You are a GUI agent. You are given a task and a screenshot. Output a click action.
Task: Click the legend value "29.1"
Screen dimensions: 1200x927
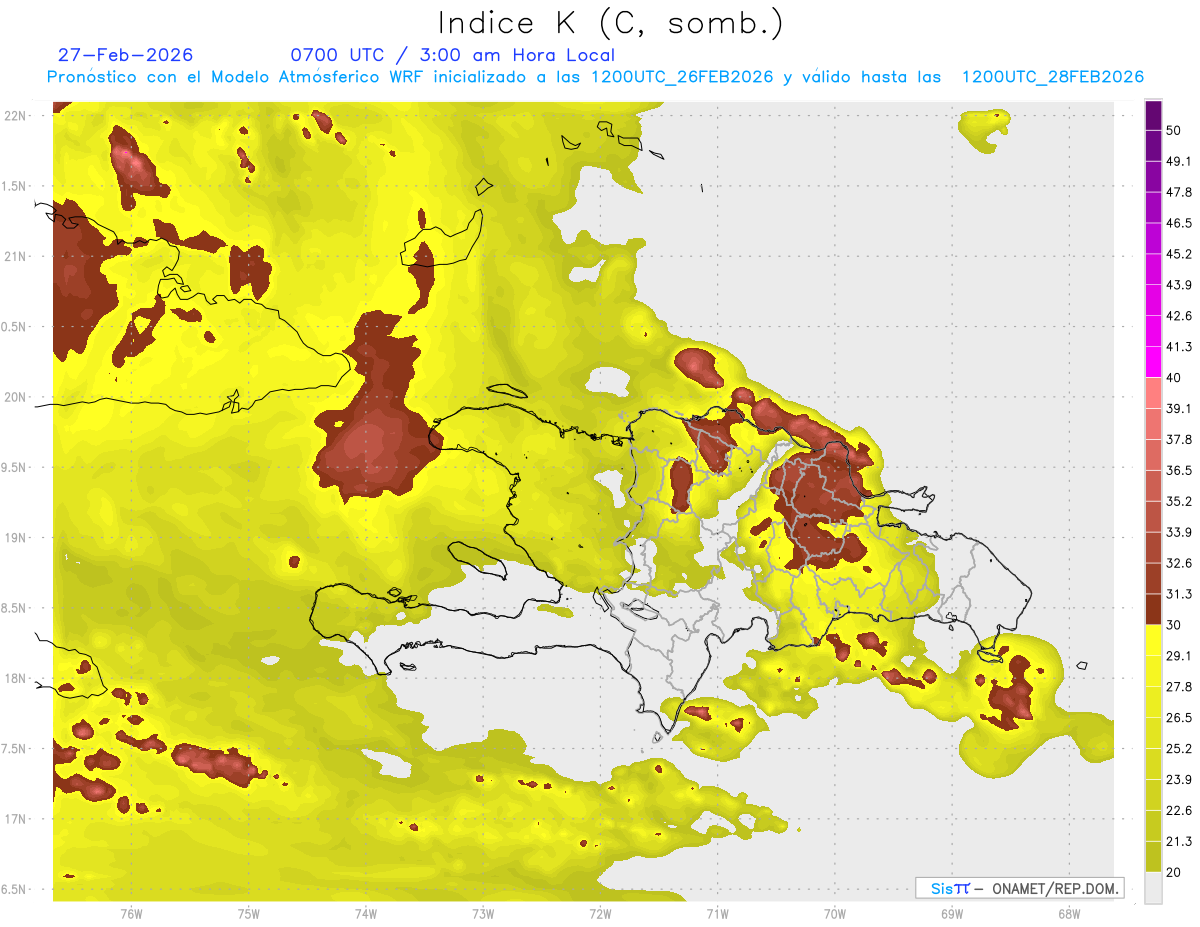tap(1180, 655)
